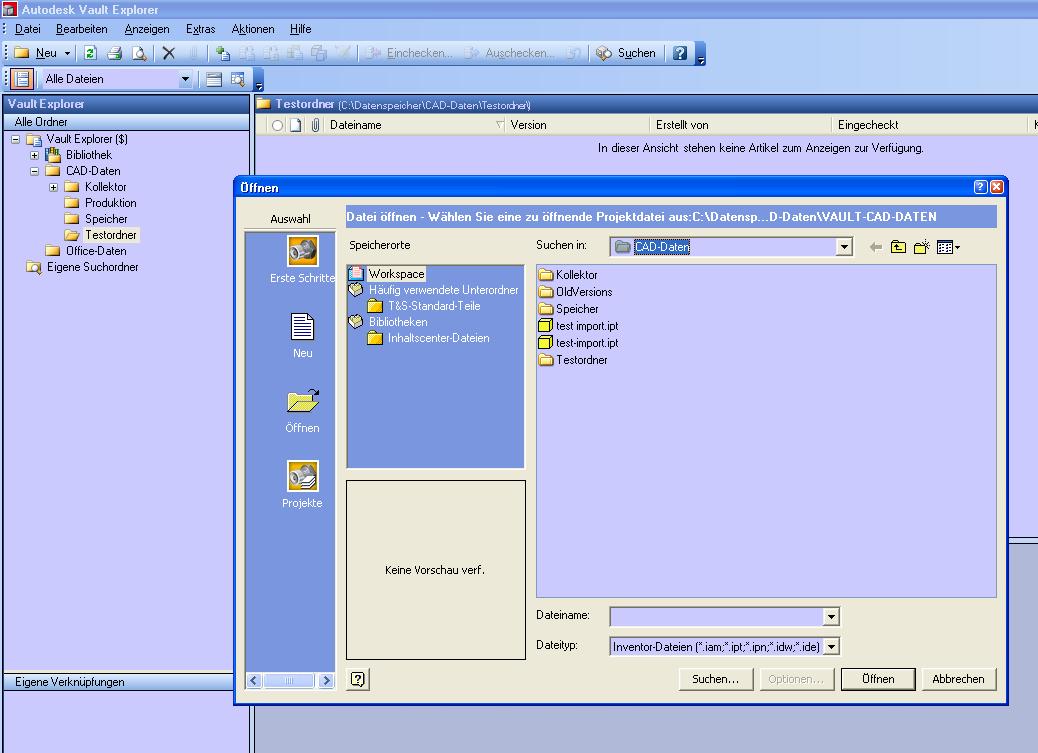Open the Extras menu
Viewport: 1038px width, 753px height.
click(201, 29)
